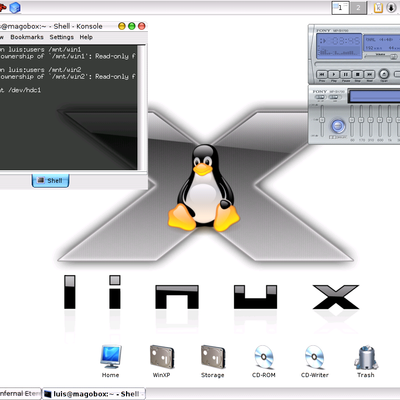Click the Pause button in the media player
This screenshot has width=400, height=400.
(x=346, y=74)
